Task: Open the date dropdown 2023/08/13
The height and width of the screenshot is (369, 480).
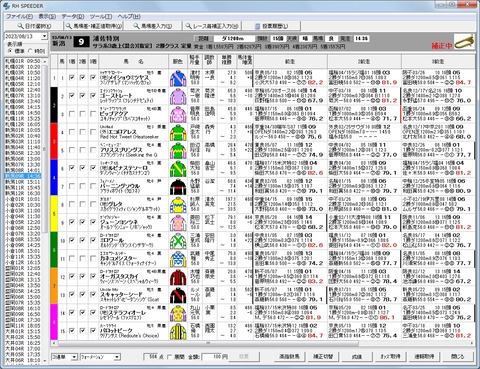Action: pyautogui.click(x=44, y=36)
